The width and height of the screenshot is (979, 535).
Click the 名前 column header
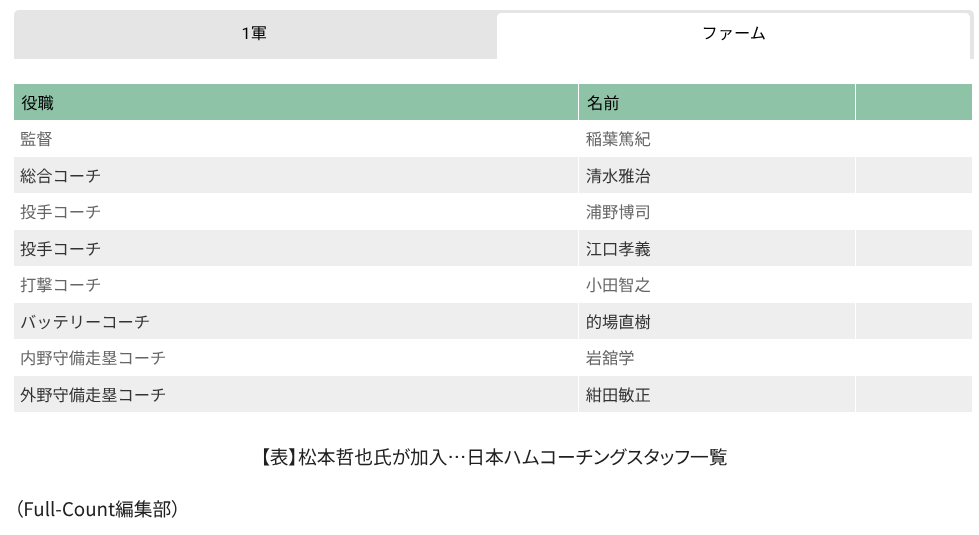pyautogui.click(x=603, y=102)
